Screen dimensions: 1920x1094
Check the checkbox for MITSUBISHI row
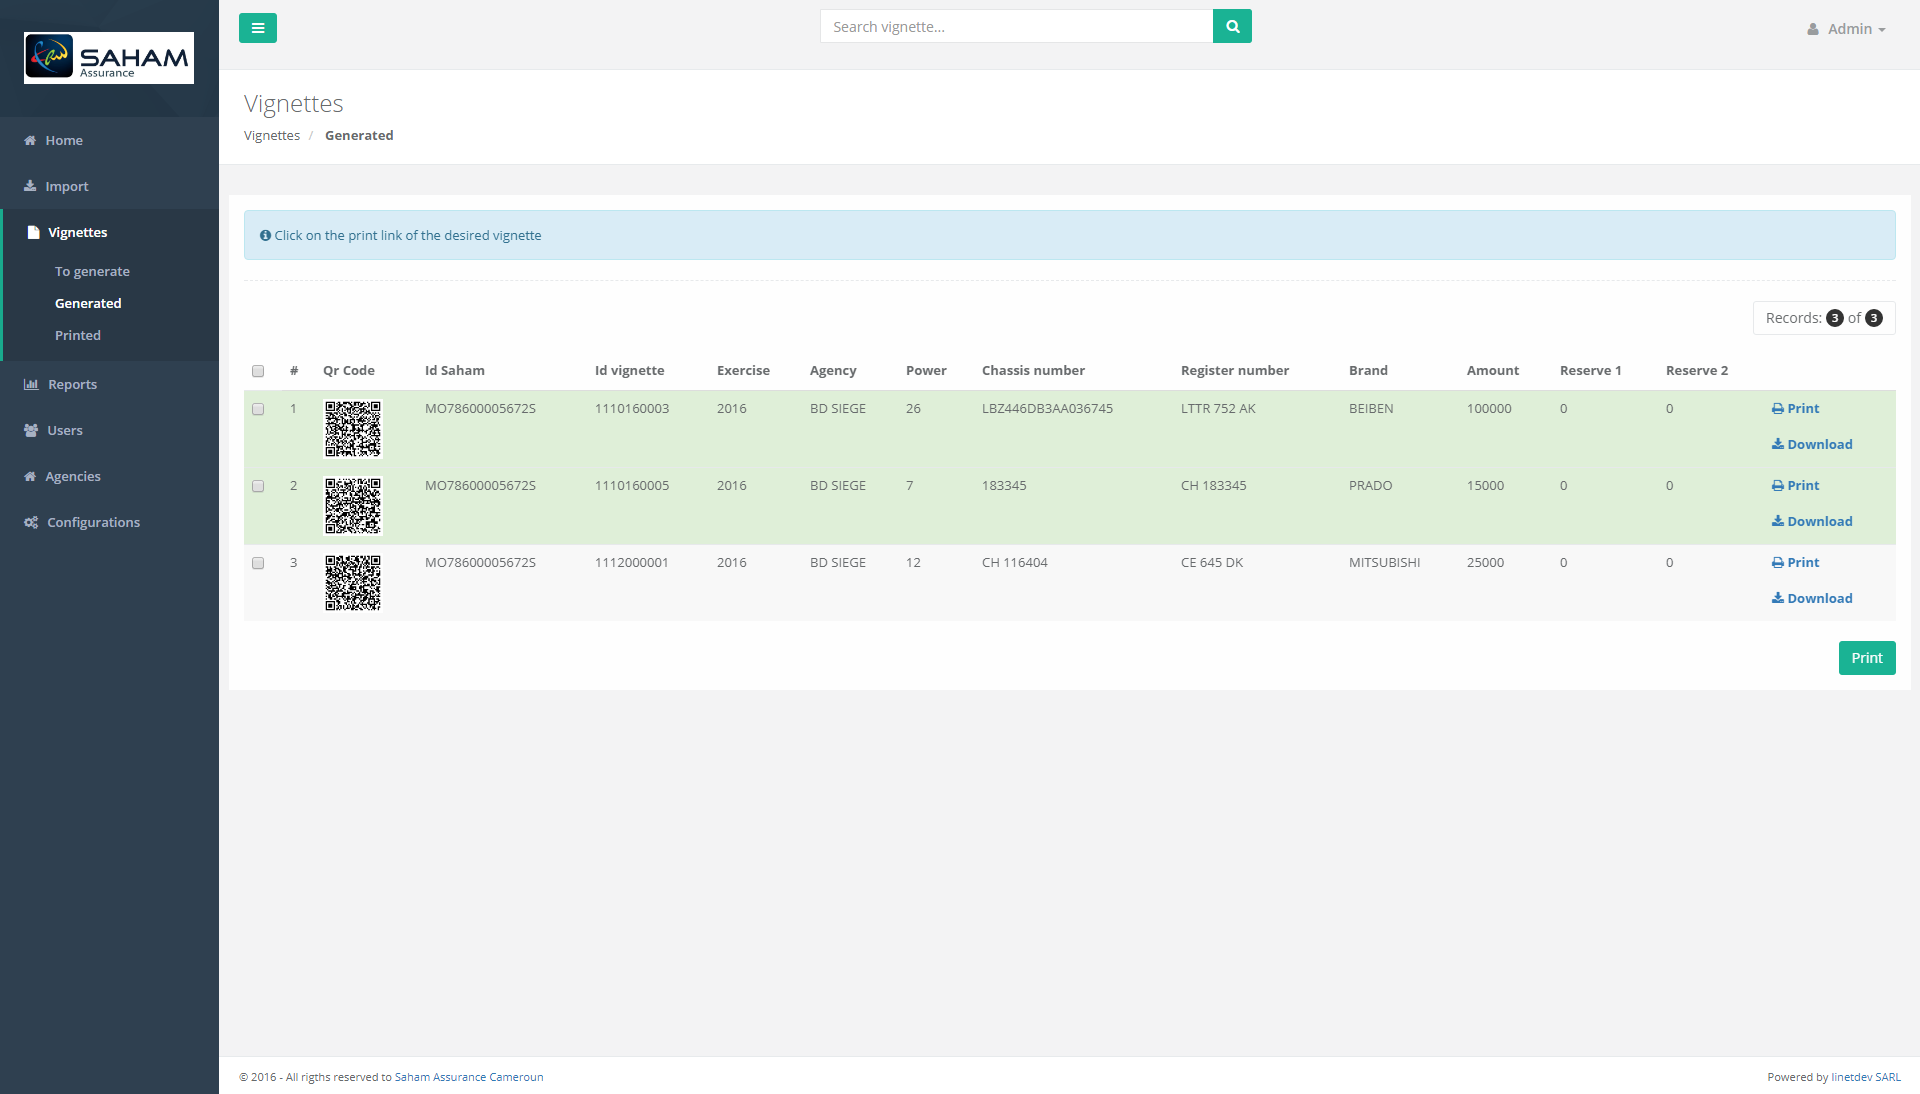tap(258, 563)
